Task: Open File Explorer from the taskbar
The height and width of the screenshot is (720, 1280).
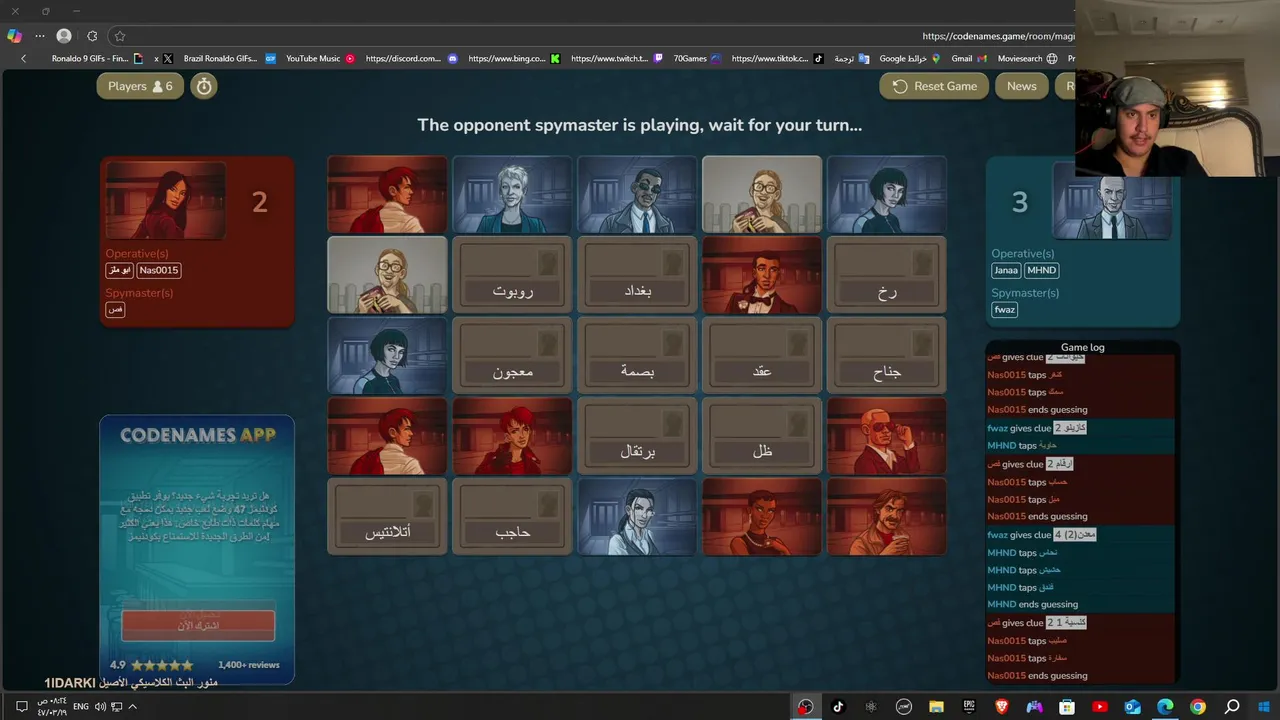Action: coord(936,707)
